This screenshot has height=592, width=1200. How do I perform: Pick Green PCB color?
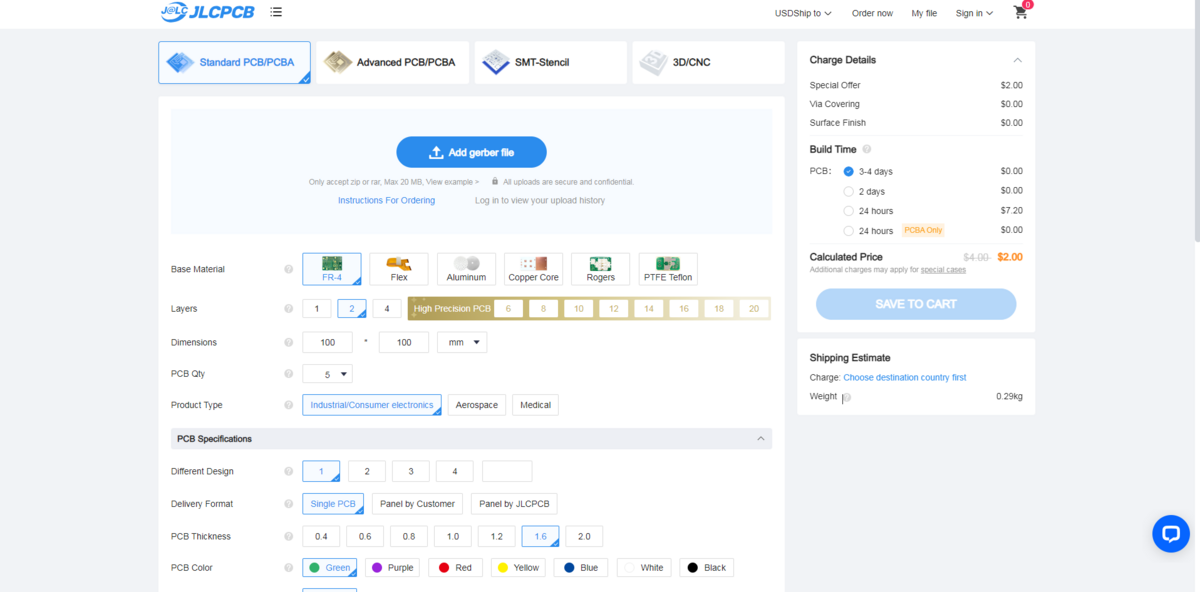(329, 568)
